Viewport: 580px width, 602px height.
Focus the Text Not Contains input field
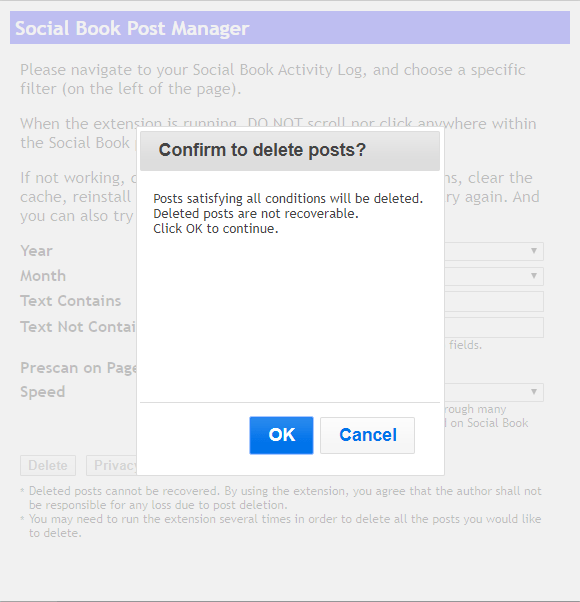click(494, 327)
